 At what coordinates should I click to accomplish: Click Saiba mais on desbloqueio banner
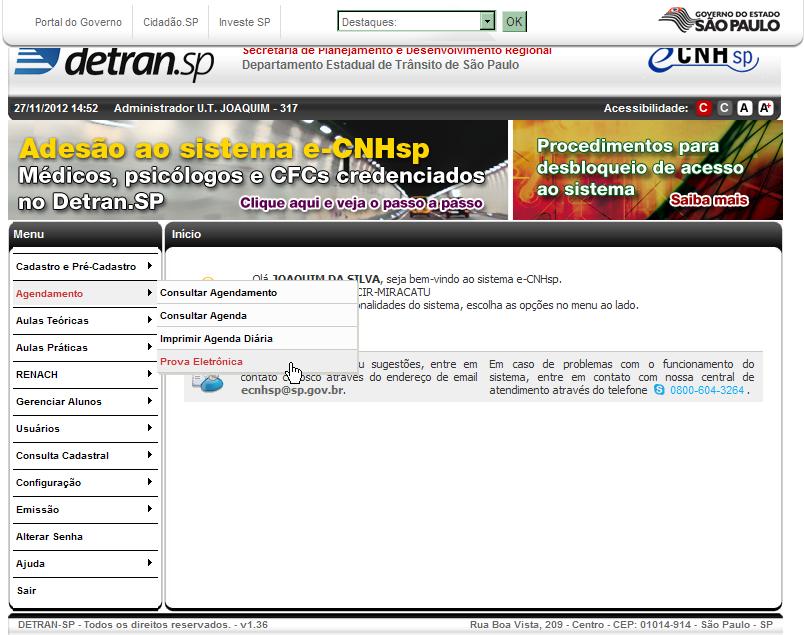709,200
